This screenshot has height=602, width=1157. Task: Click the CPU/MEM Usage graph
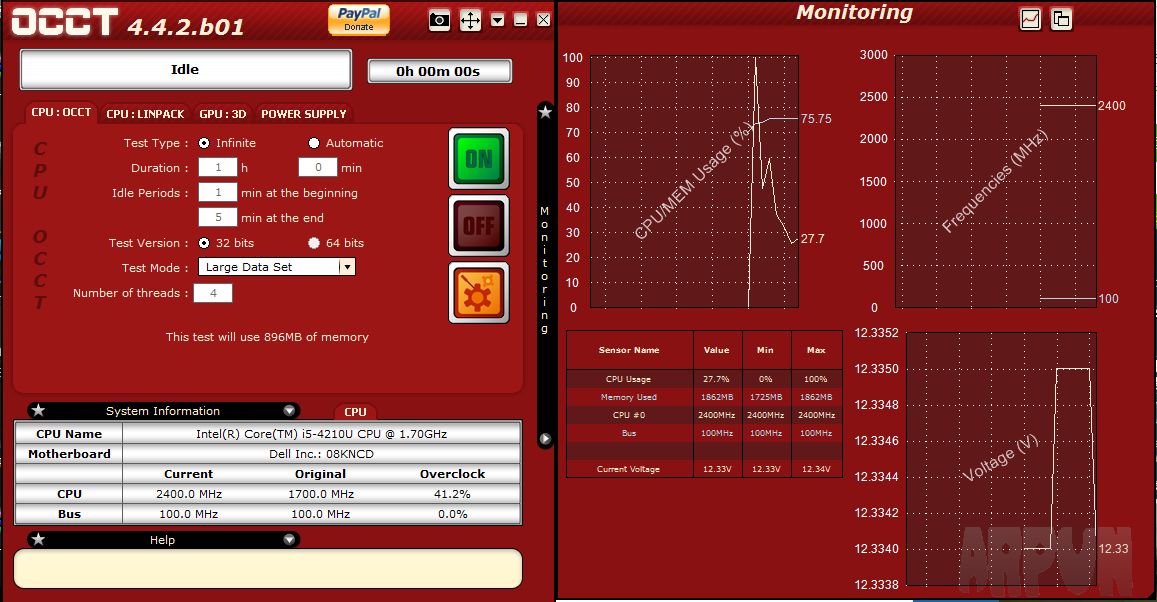(694, 181)
